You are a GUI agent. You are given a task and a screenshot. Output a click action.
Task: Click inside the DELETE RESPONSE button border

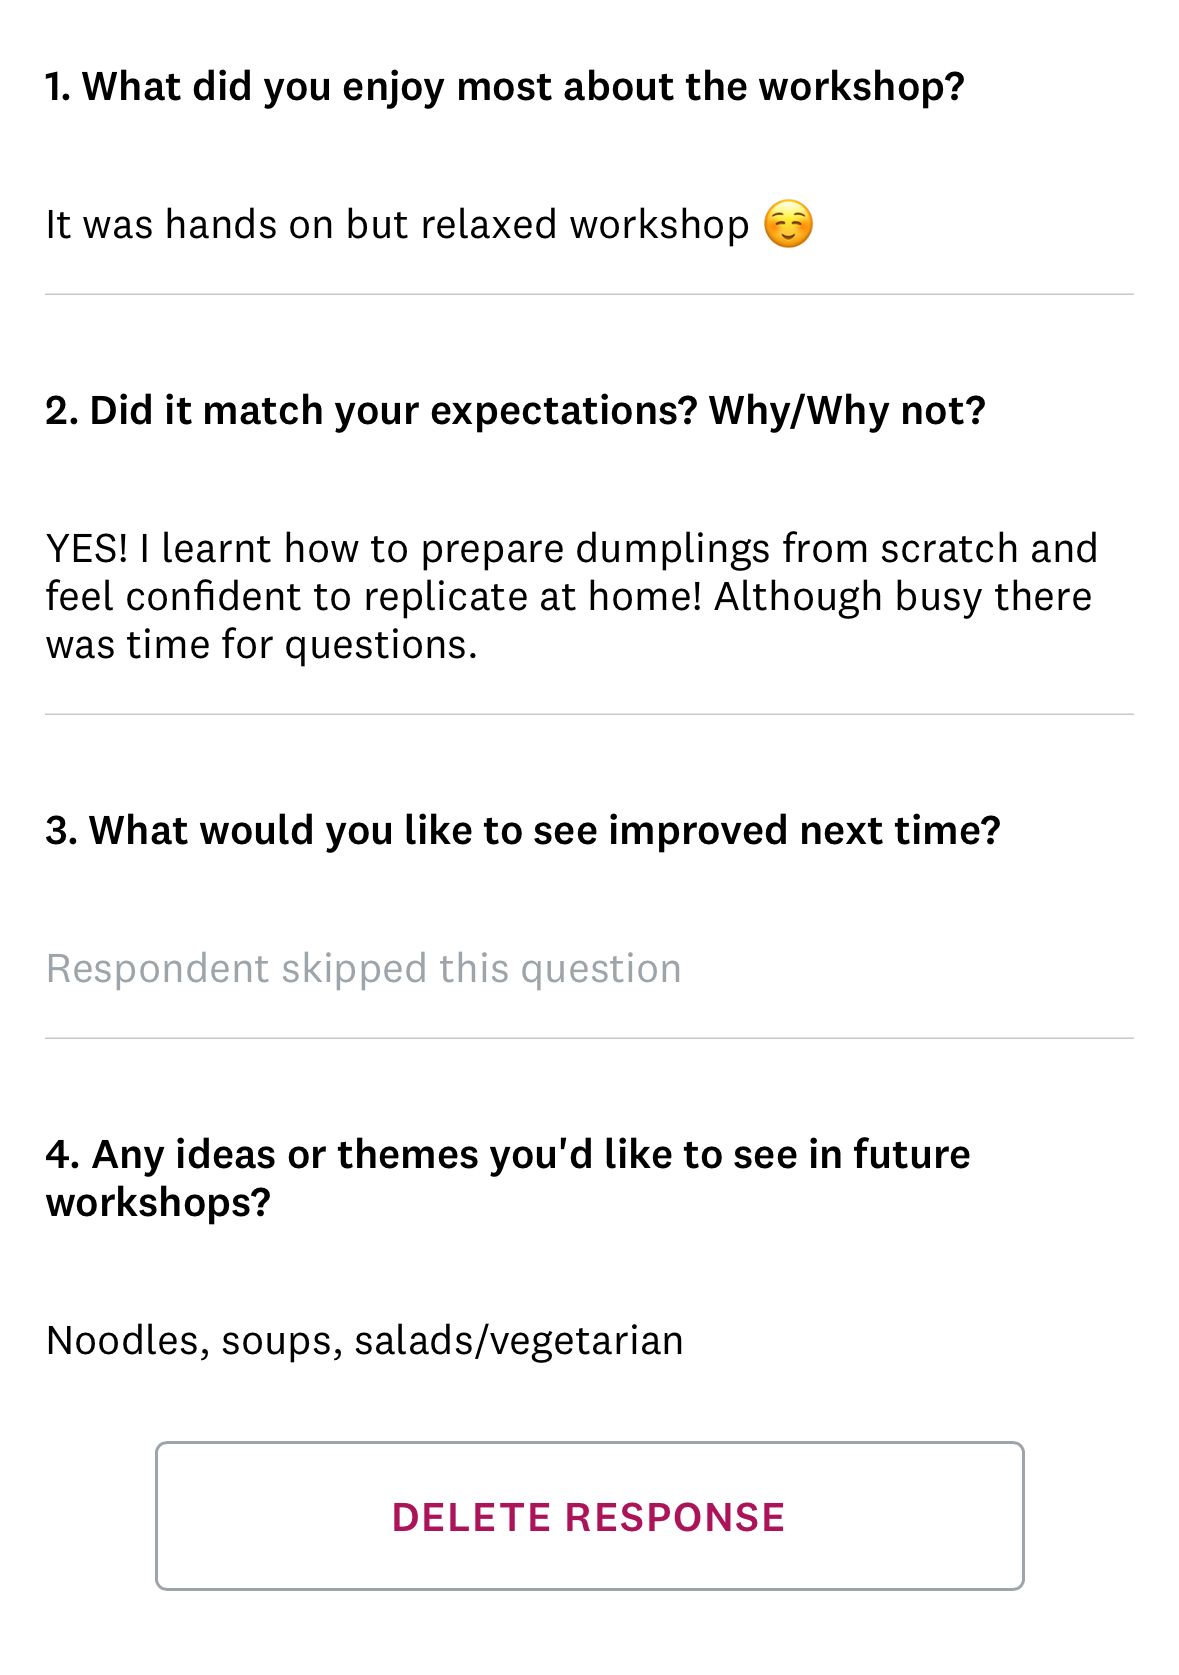[590, 1517]
